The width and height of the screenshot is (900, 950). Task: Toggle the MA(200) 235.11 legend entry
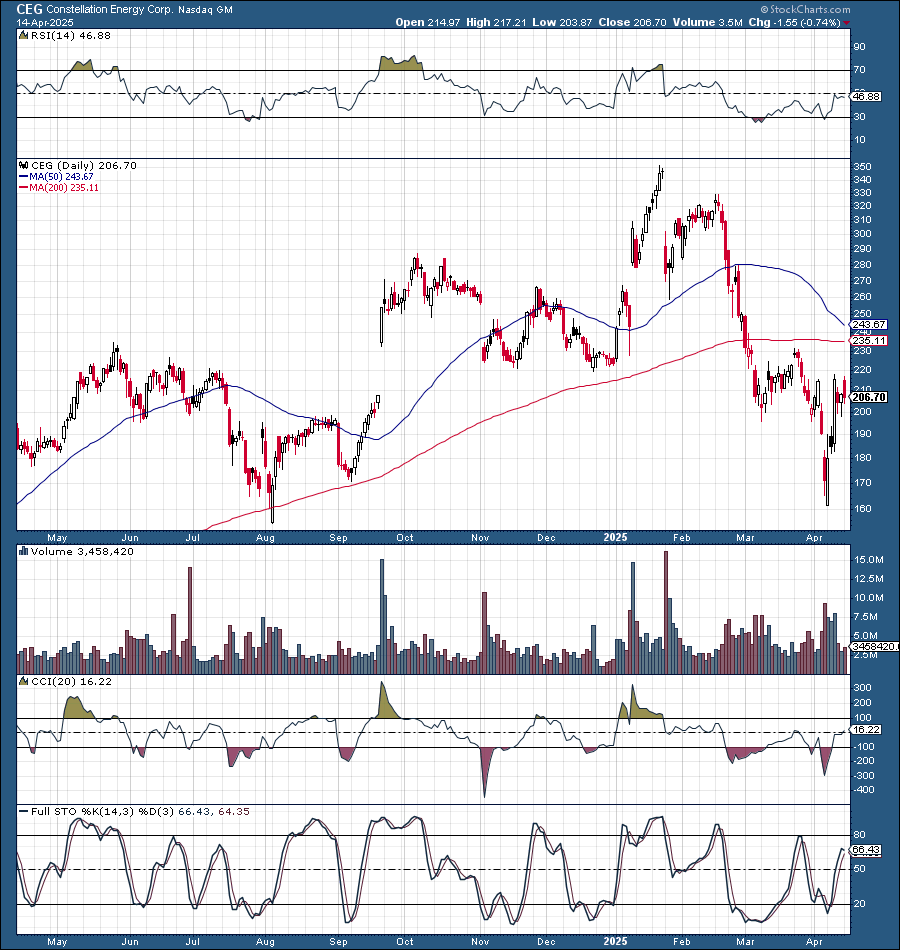tap(62, 187)
